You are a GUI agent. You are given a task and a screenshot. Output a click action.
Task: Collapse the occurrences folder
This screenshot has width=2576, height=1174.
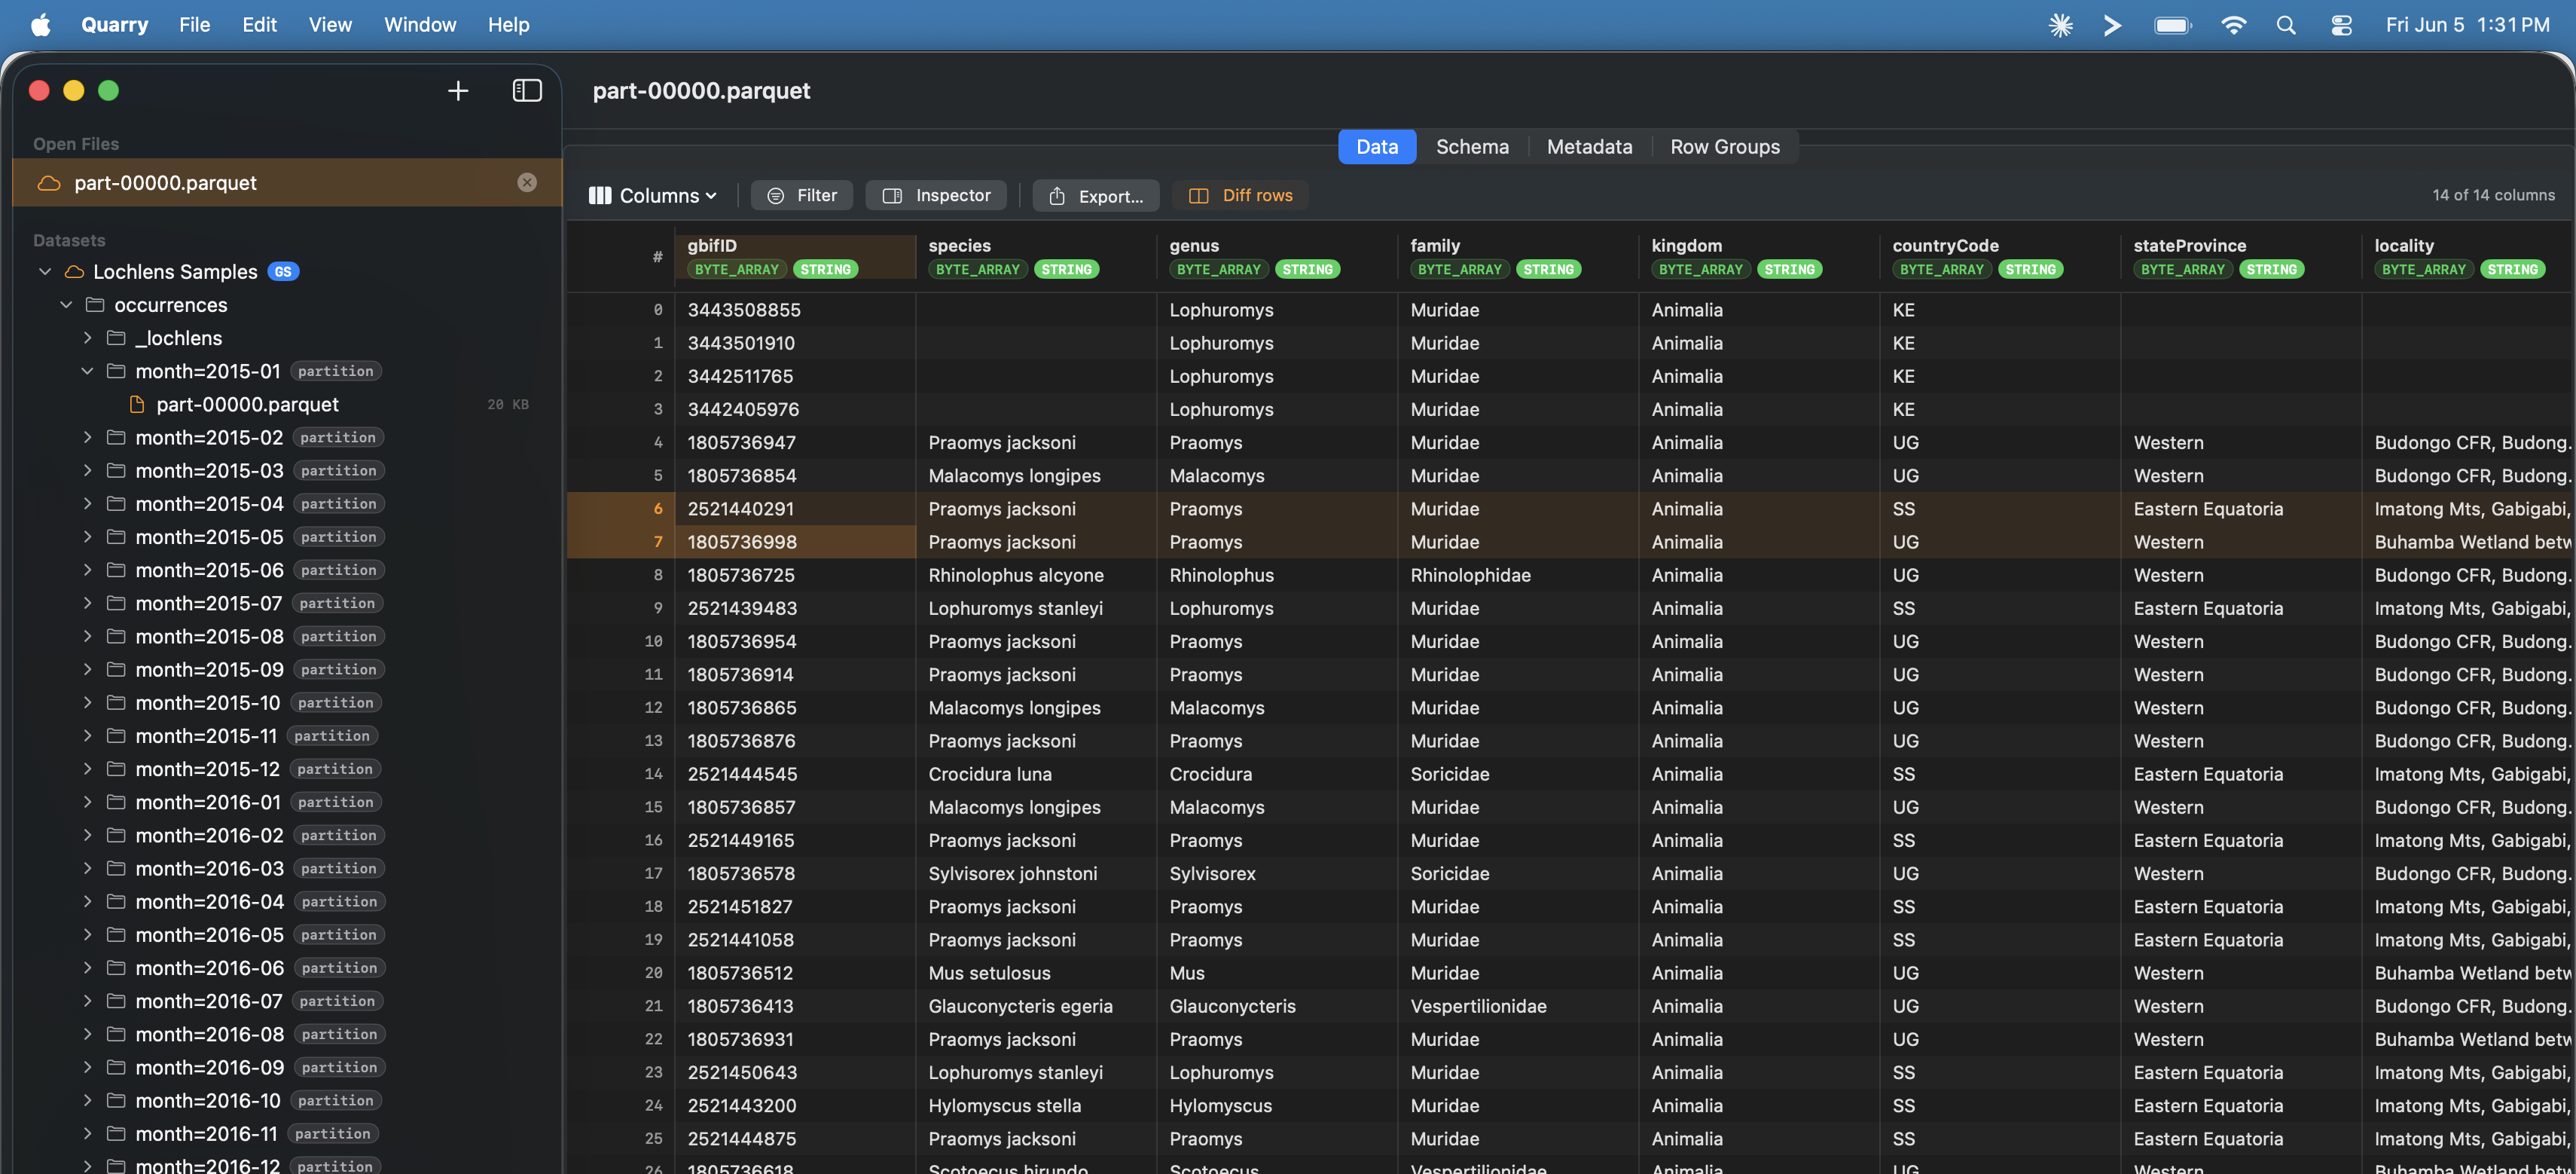(x=66, y=305)
